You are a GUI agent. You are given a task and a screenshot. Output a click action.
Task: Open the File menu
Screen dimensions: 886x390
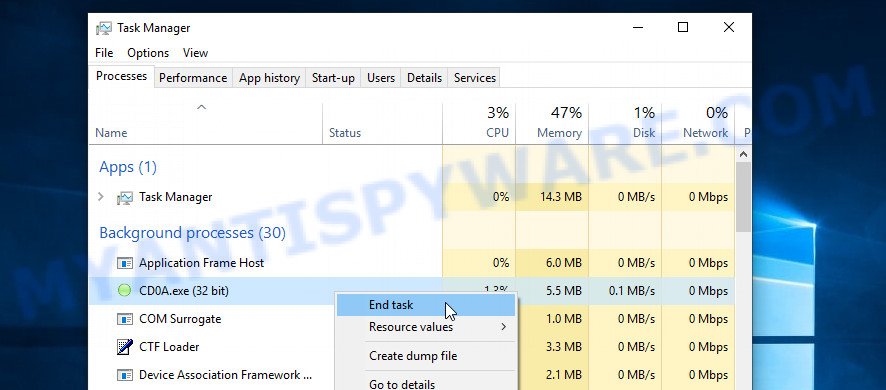tap(104, 53)
